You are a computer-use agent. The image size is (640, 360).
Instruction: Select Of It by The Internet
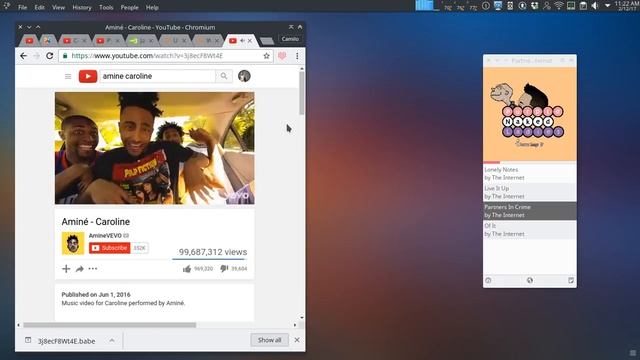click(530, 230)
